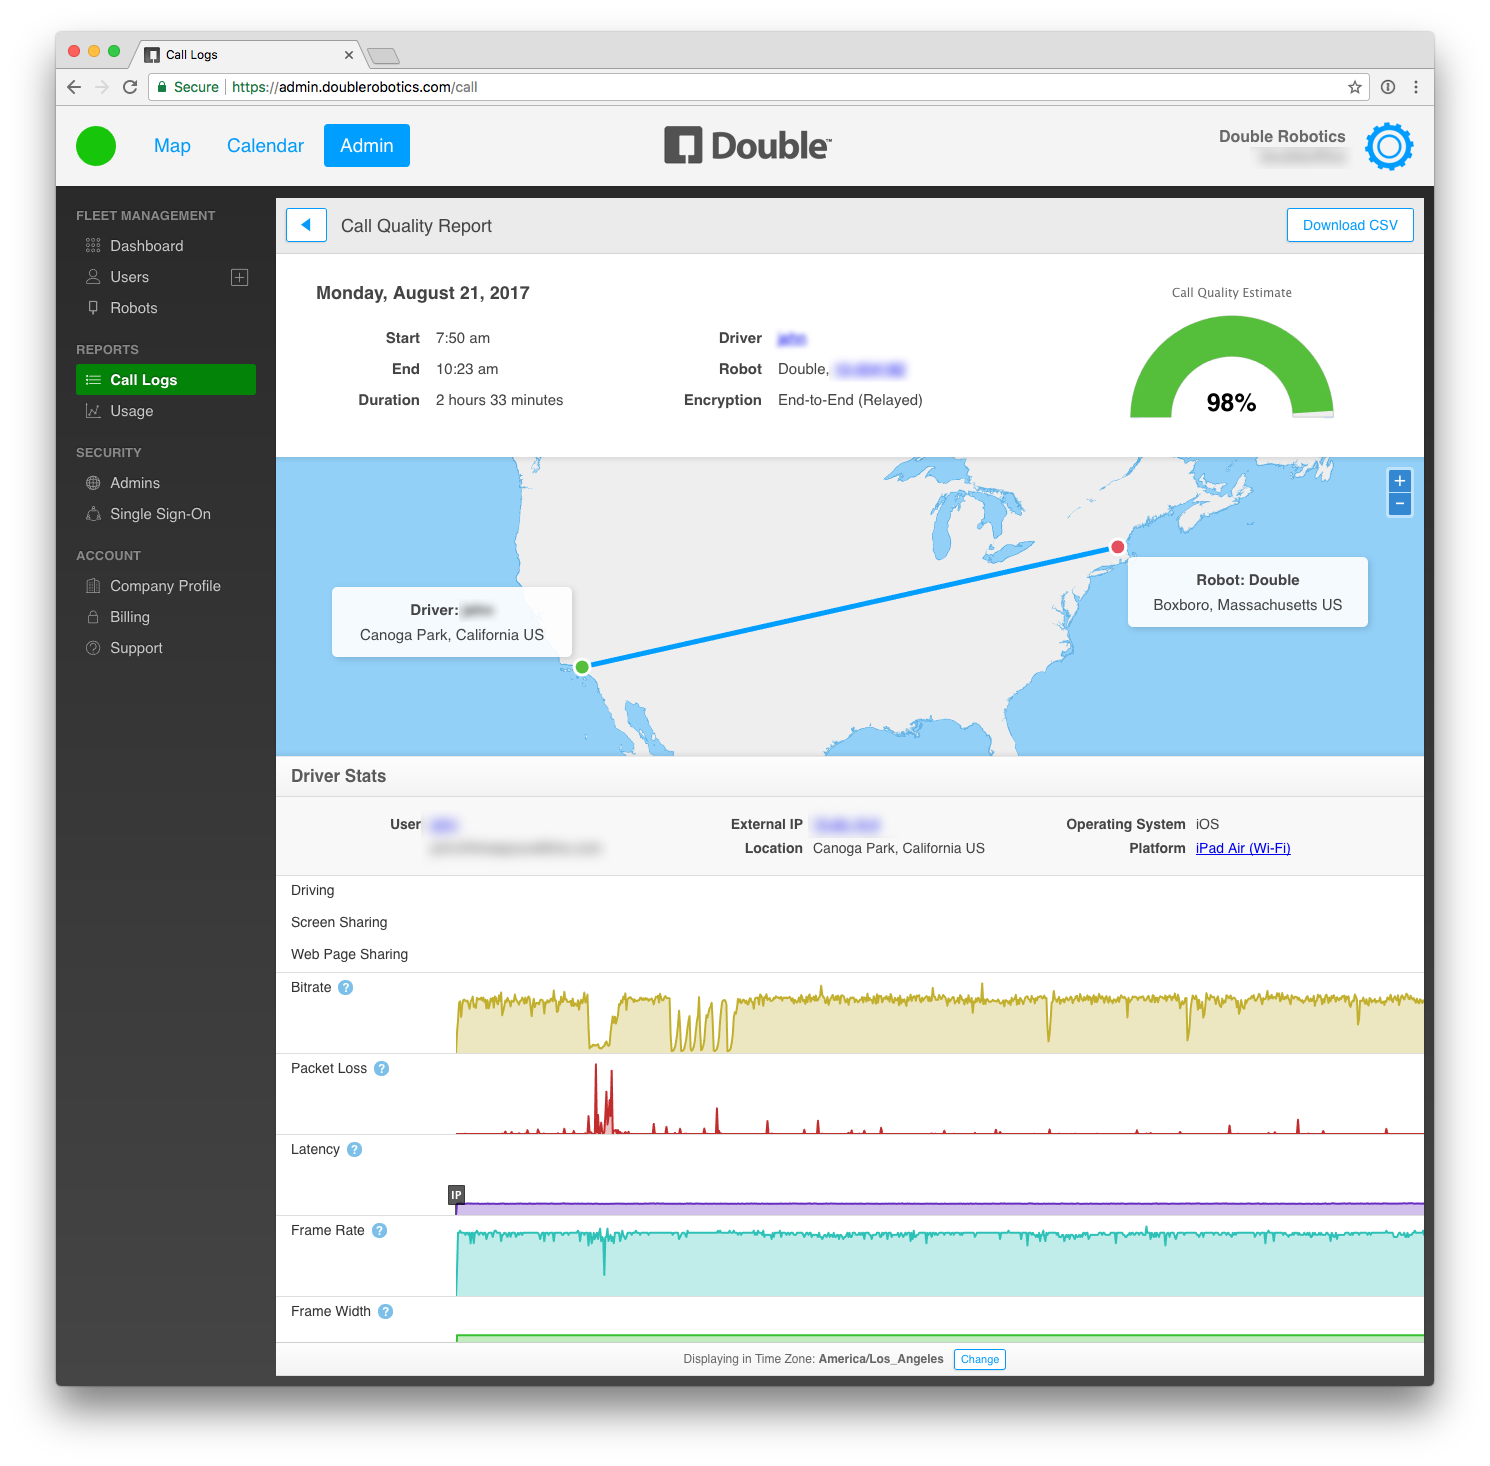
Task: Zoom in on the map with plus button
Action: (1399, 481)
